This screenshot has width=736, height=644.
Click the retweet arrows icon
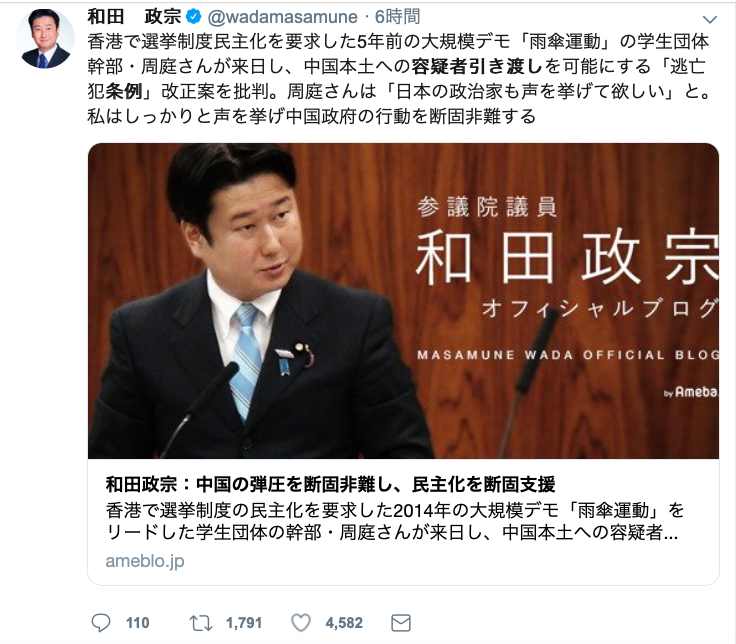point(201,623)
